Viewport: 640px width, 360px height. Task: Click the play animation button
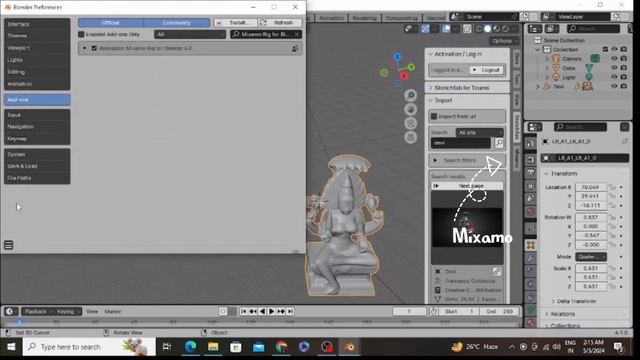[x=271, y=311]
